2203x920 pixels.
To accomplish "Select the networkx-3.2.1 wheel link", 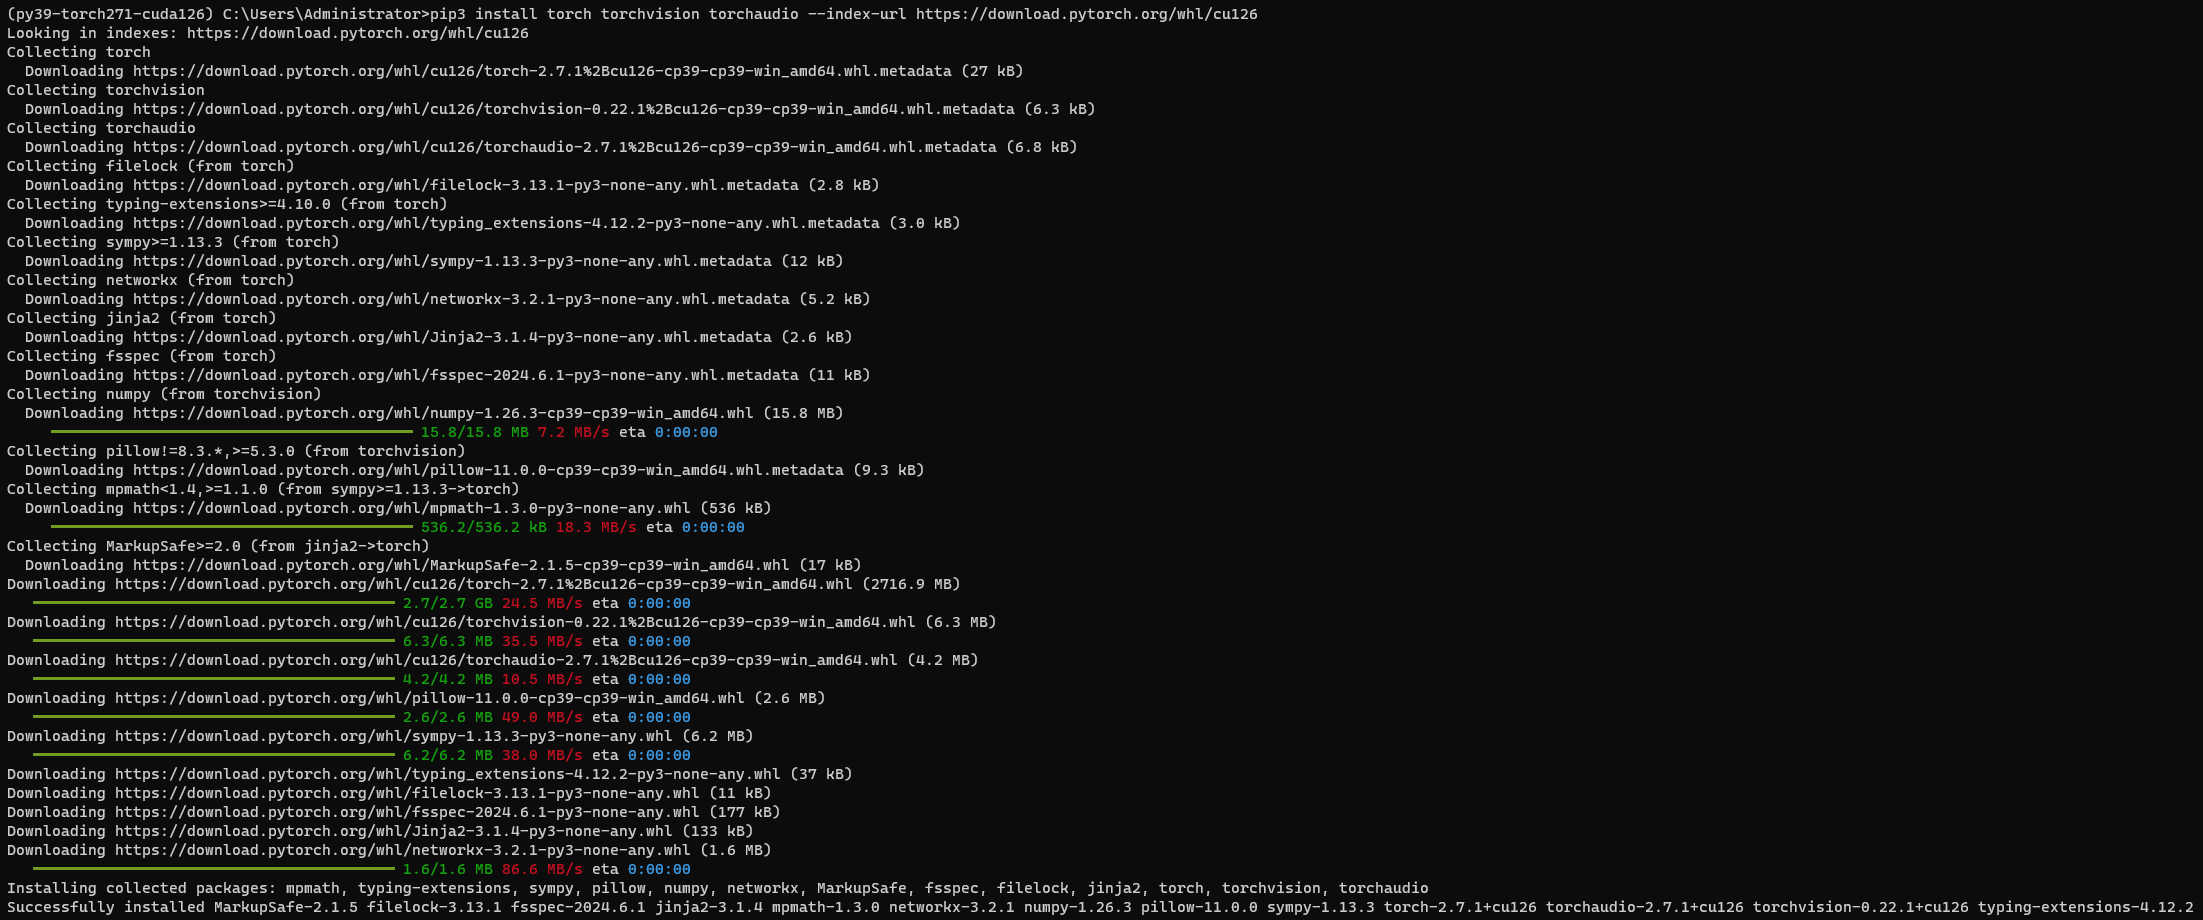I will point(390,850).
